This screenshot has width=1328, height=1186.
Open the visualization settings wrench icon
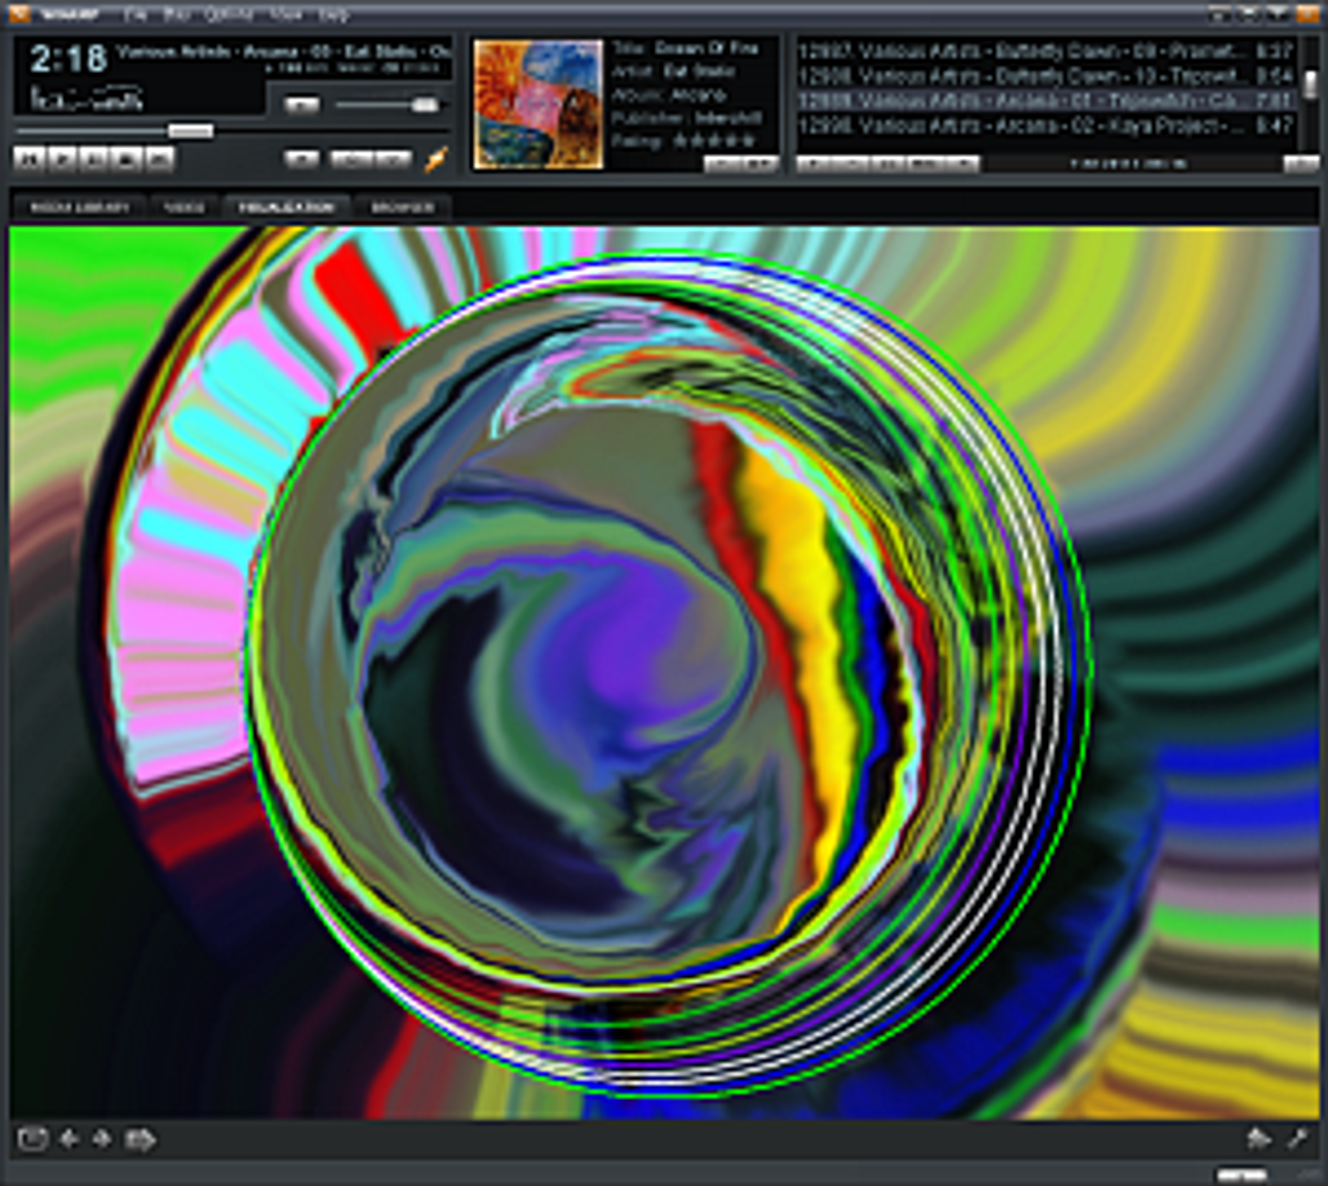[x=1298, y=1138]
